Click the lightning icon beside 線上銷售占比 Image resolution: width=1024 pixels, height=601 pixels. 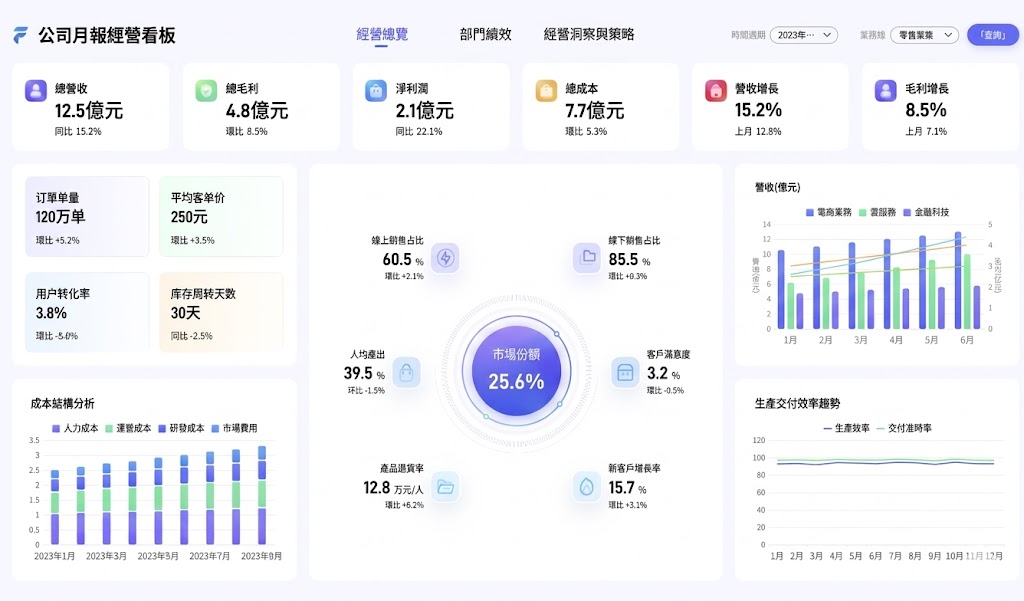click(445, 258)
